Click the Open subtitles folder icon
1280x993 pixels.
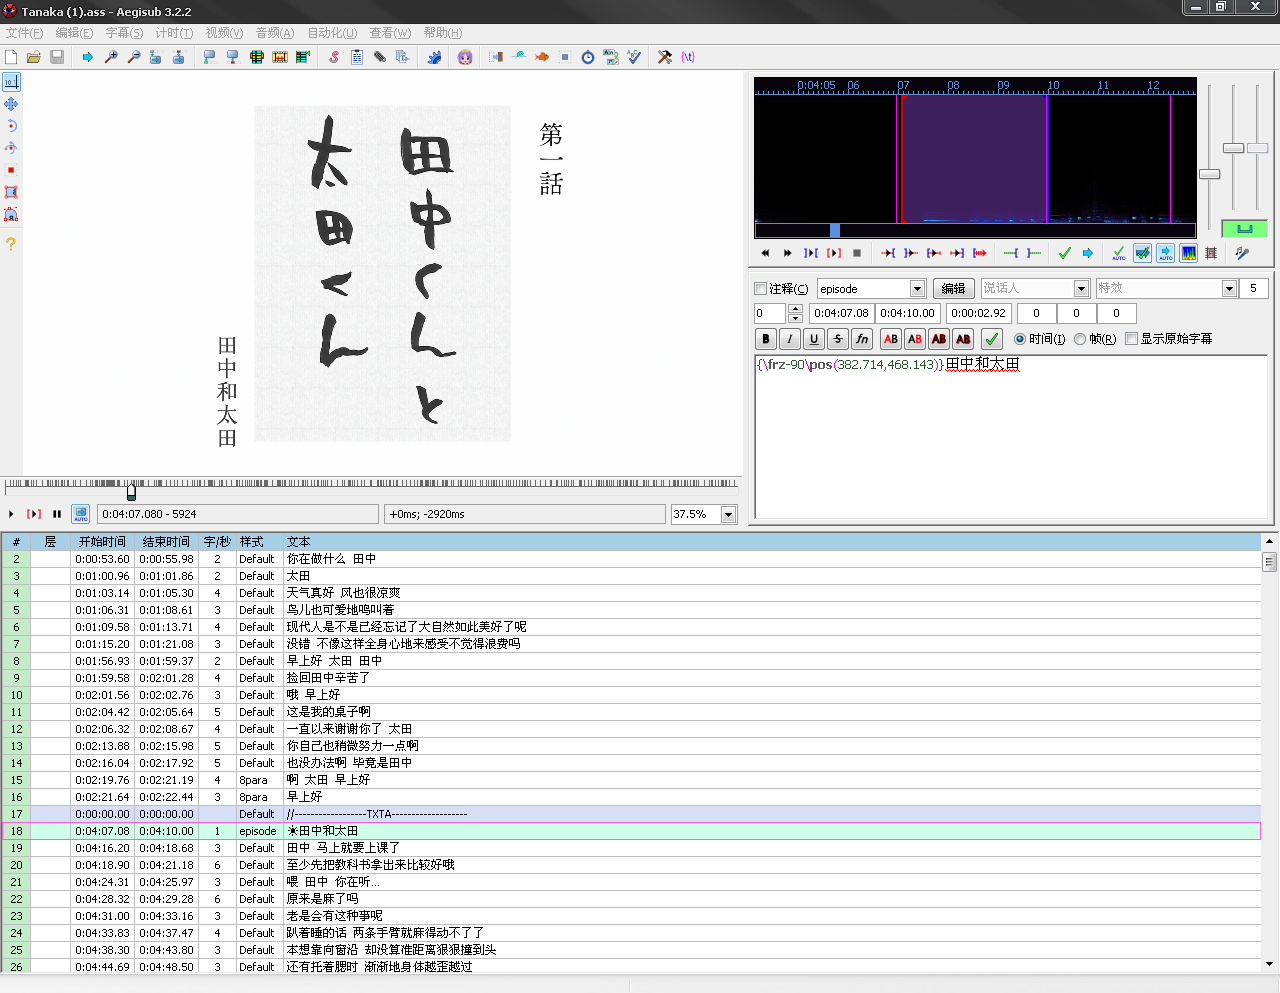(x=34, y=57)
